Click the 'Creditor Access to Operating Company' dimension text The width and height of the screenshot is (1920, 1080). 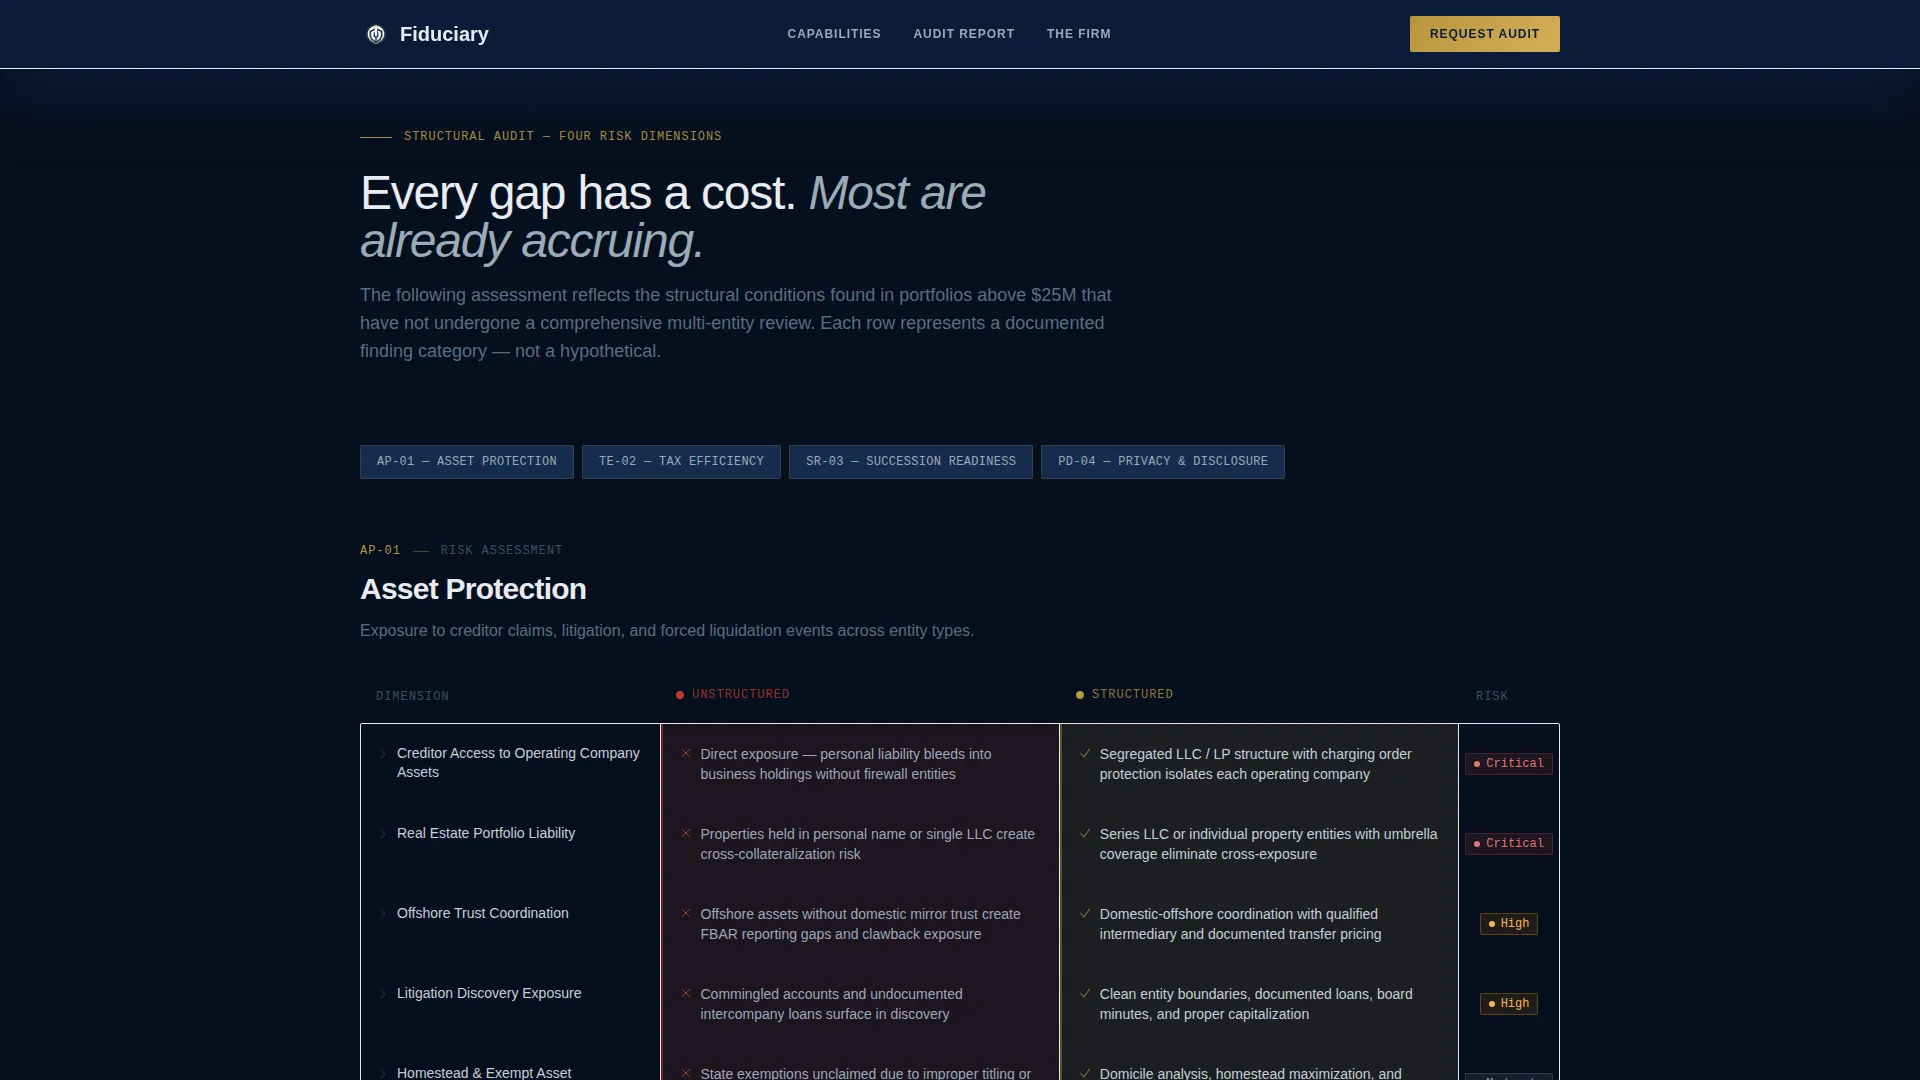[518, 763]
